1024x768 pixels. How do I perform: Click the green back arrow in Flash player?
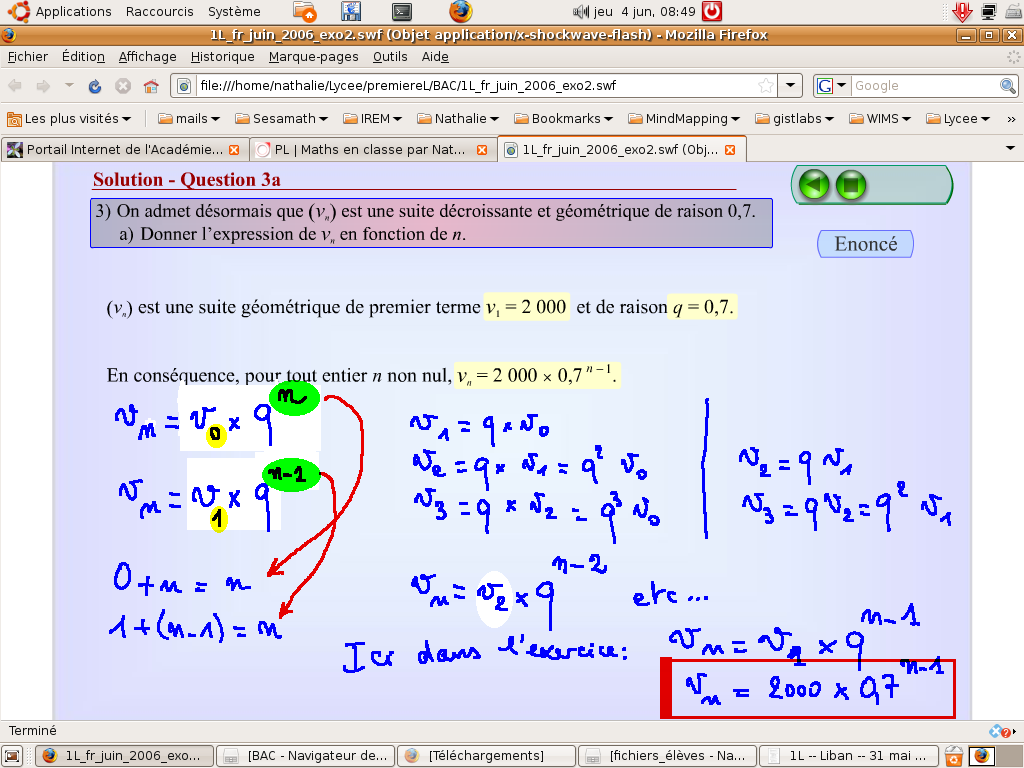click(x=816, y=185)
